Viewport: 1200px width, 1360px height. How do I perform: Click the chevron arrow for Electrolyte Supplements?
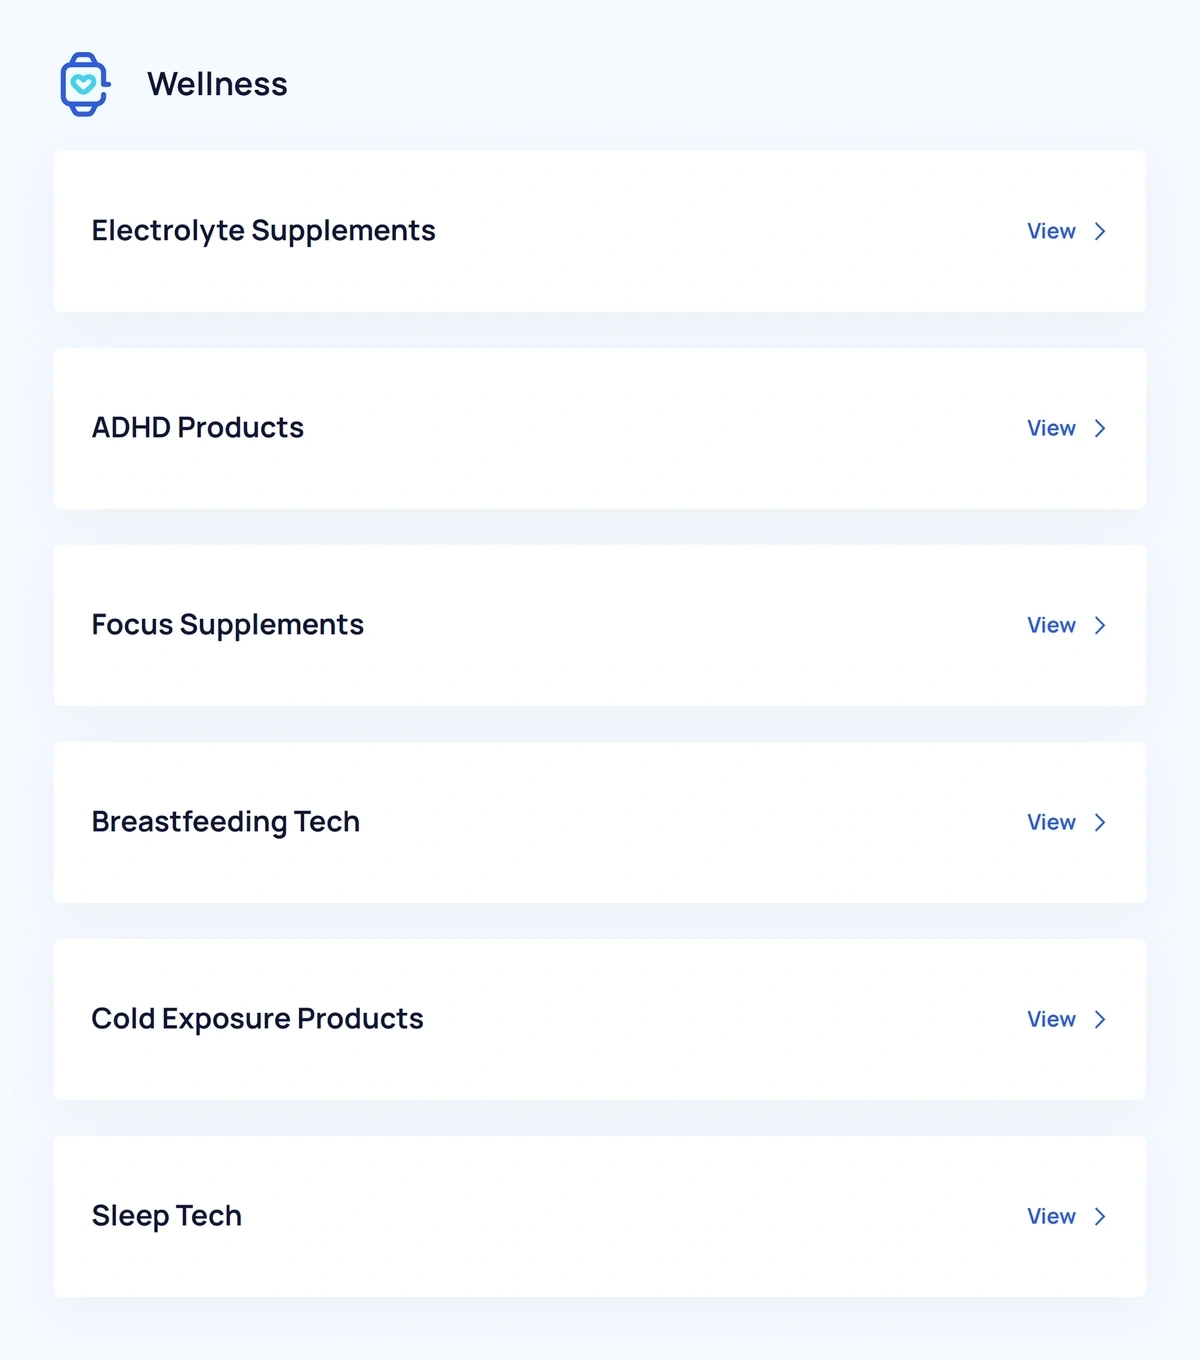[x=1100, y=231]
